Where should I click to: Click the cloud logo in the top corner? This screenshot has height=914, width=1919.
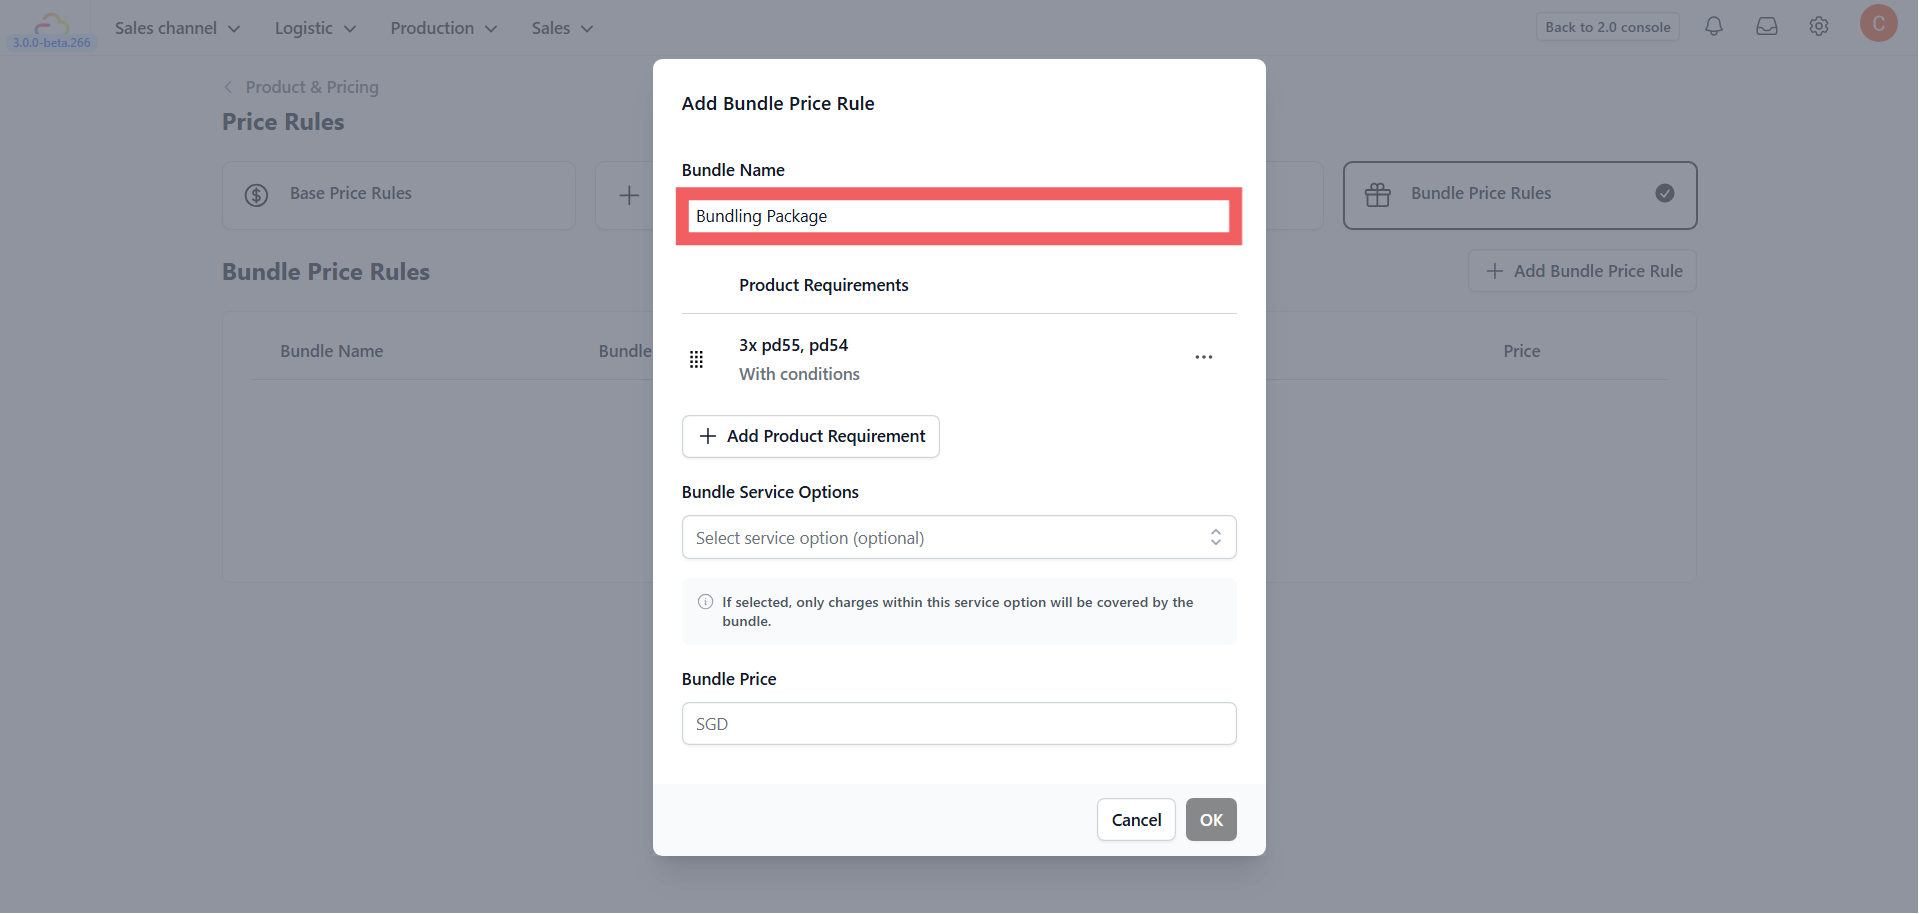51,24
